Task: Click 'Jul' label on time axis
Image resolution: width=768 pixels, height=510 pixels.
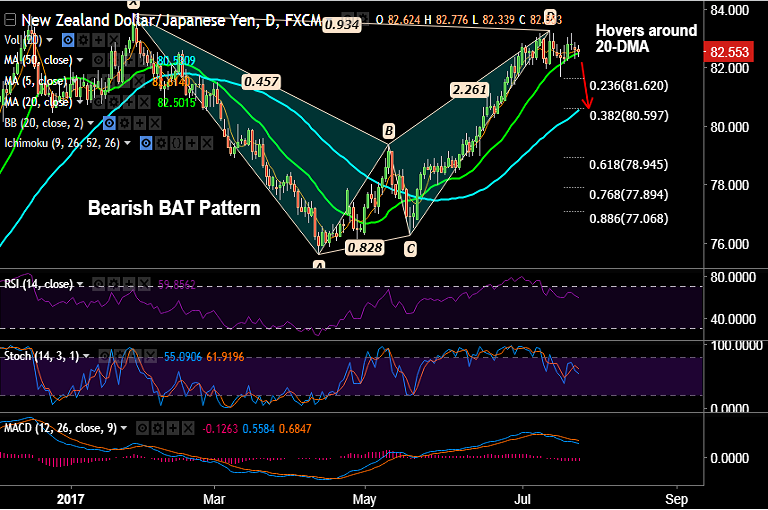Action: pyautogui.click(x=523, y=499)
